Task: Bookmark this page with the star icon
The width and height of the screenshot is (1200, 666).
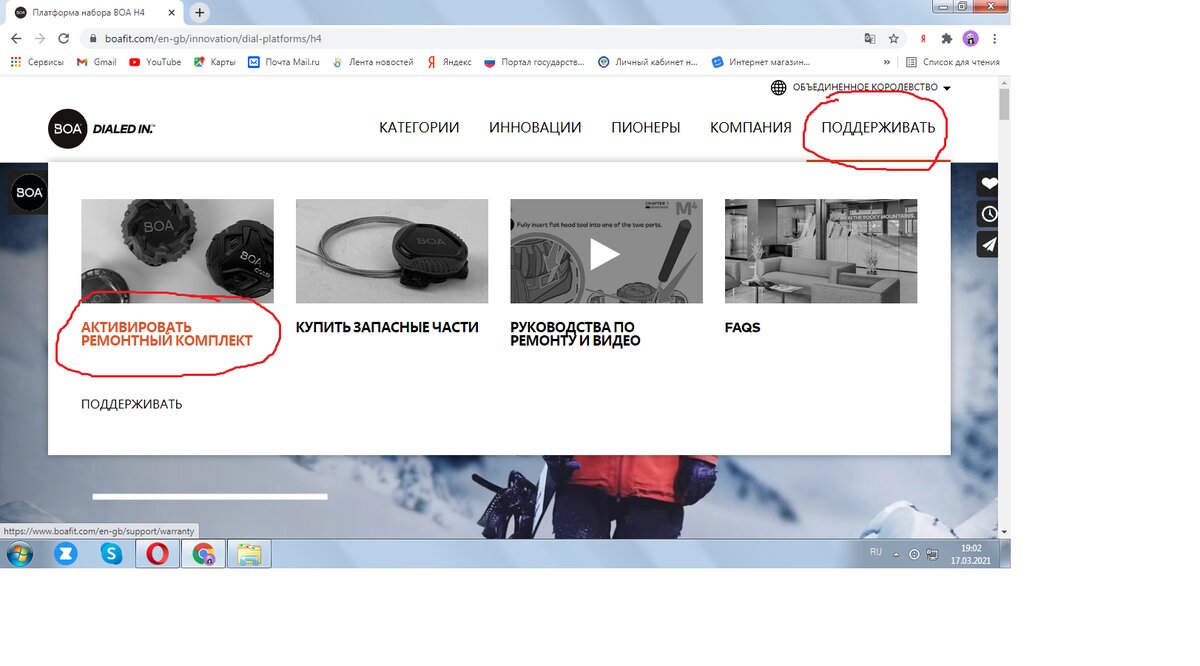Action: pos(894,38)
